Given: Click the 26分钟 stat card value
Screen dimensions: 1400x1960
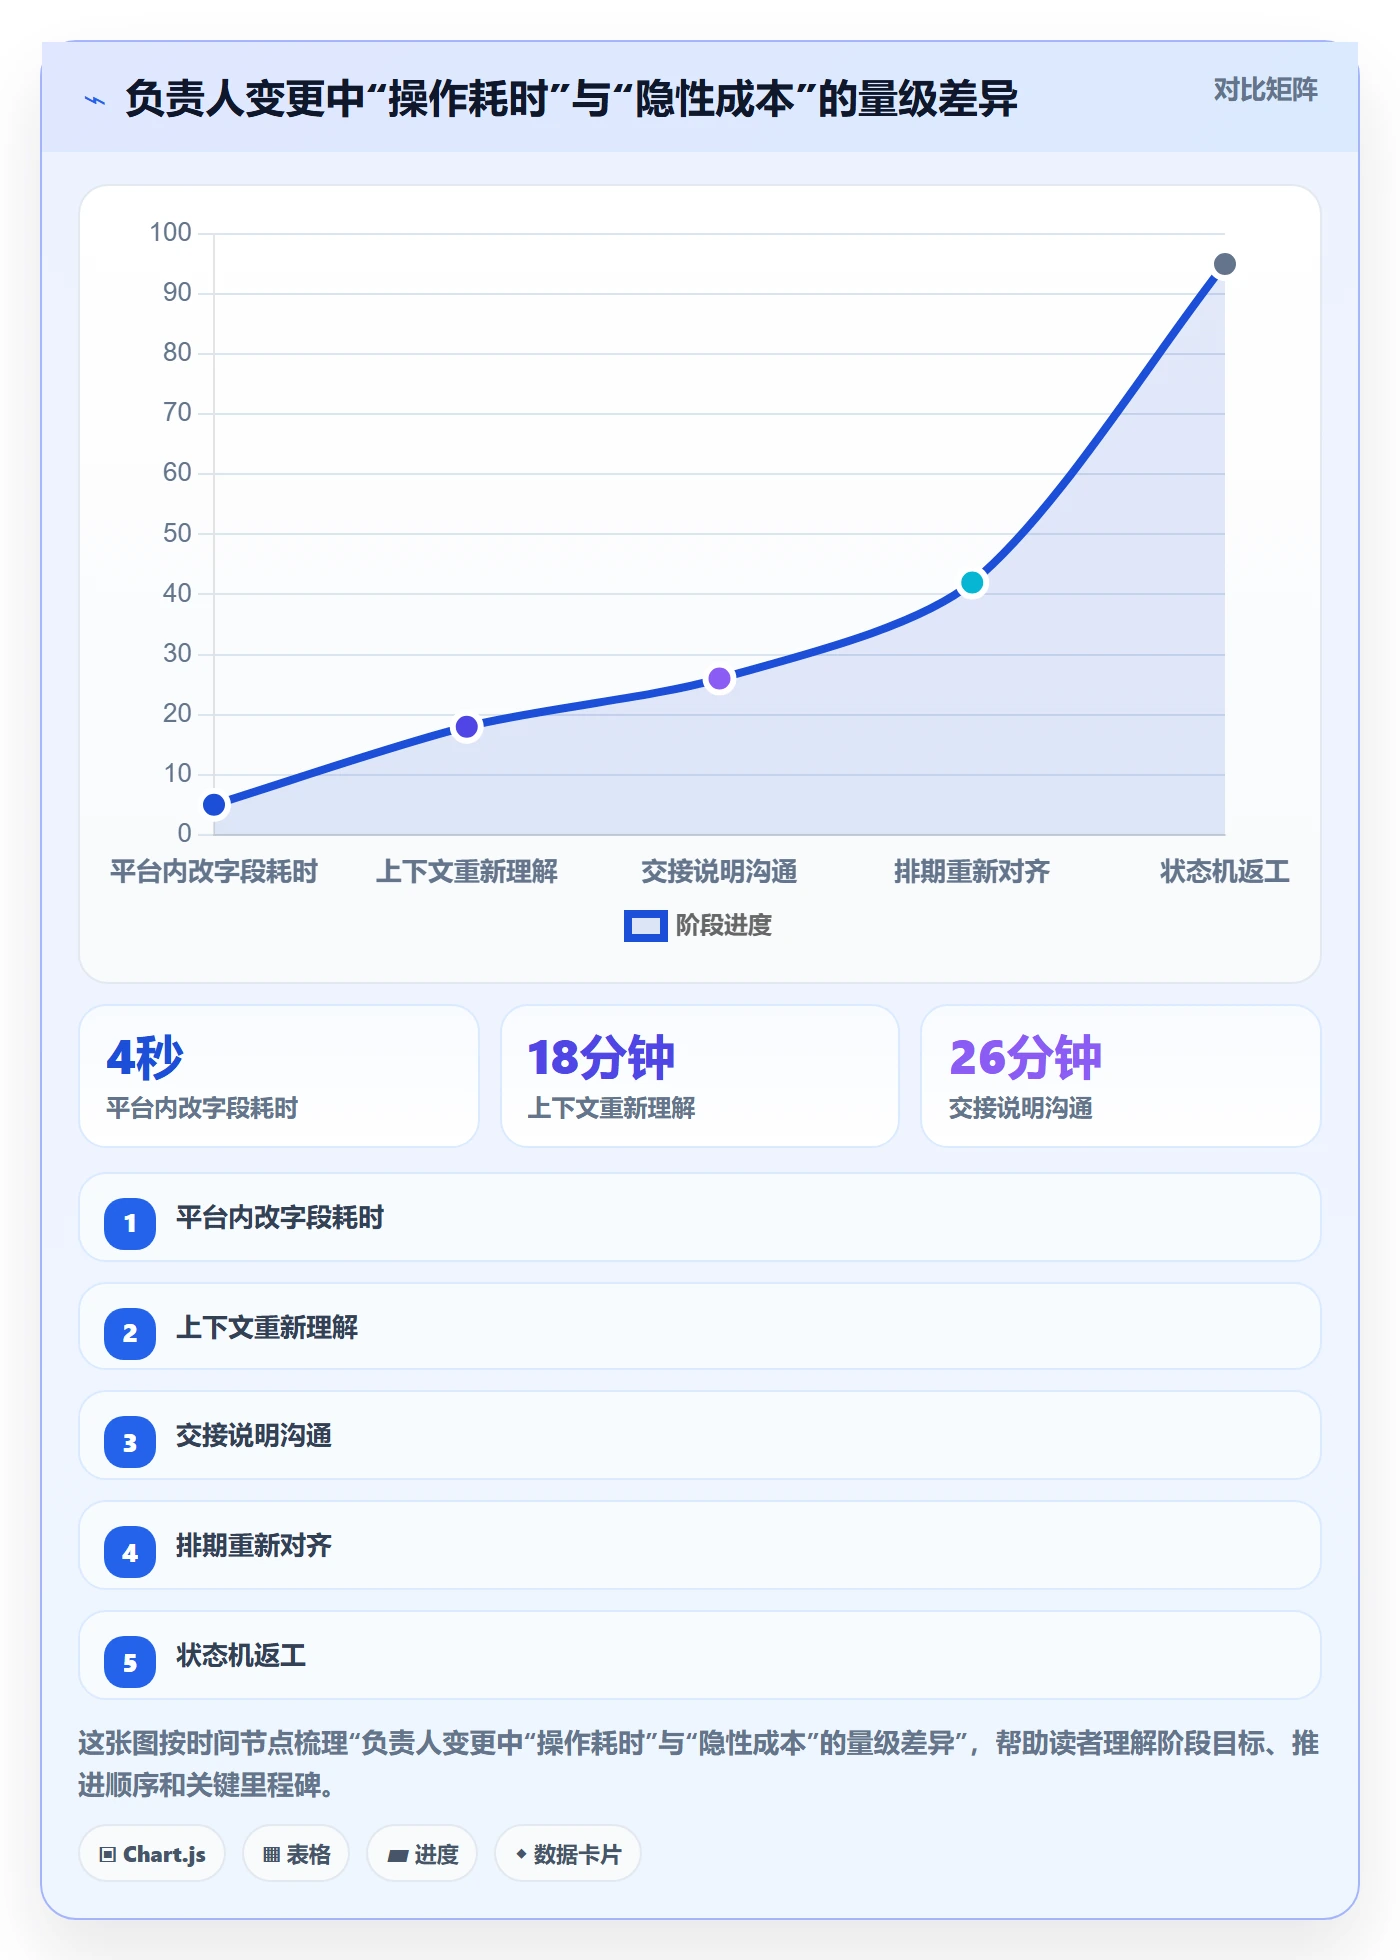Looking at the screenshot, I should click(x=1025, y=1057).
